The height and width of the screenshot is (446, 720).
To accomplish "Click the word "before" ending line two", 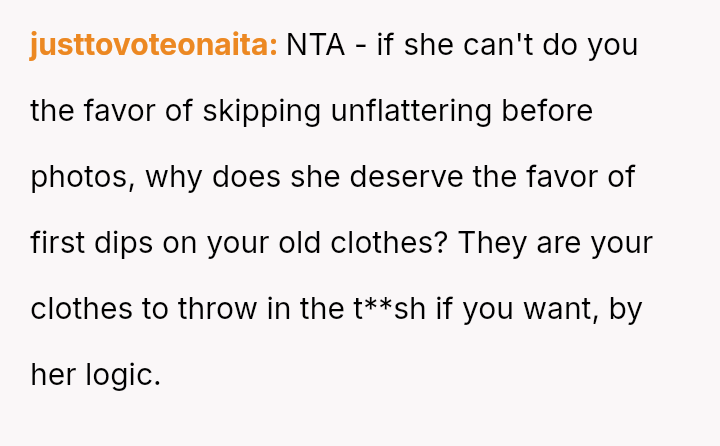I will coord(549,111).
